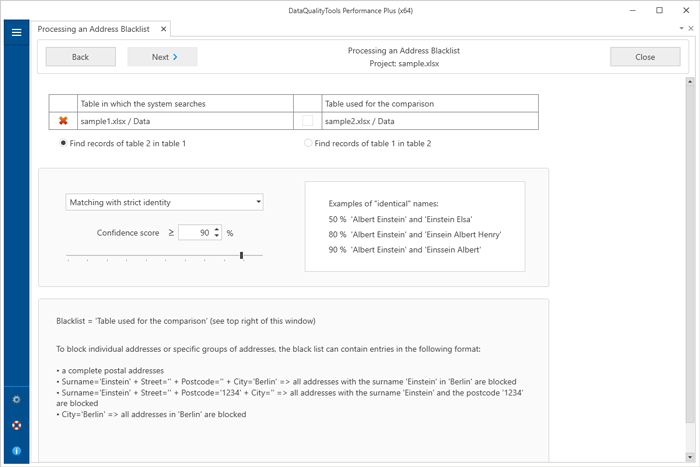The image size is (700, 467).
Task: Open the tab list dropdown arrow
Action: point(681,28)
